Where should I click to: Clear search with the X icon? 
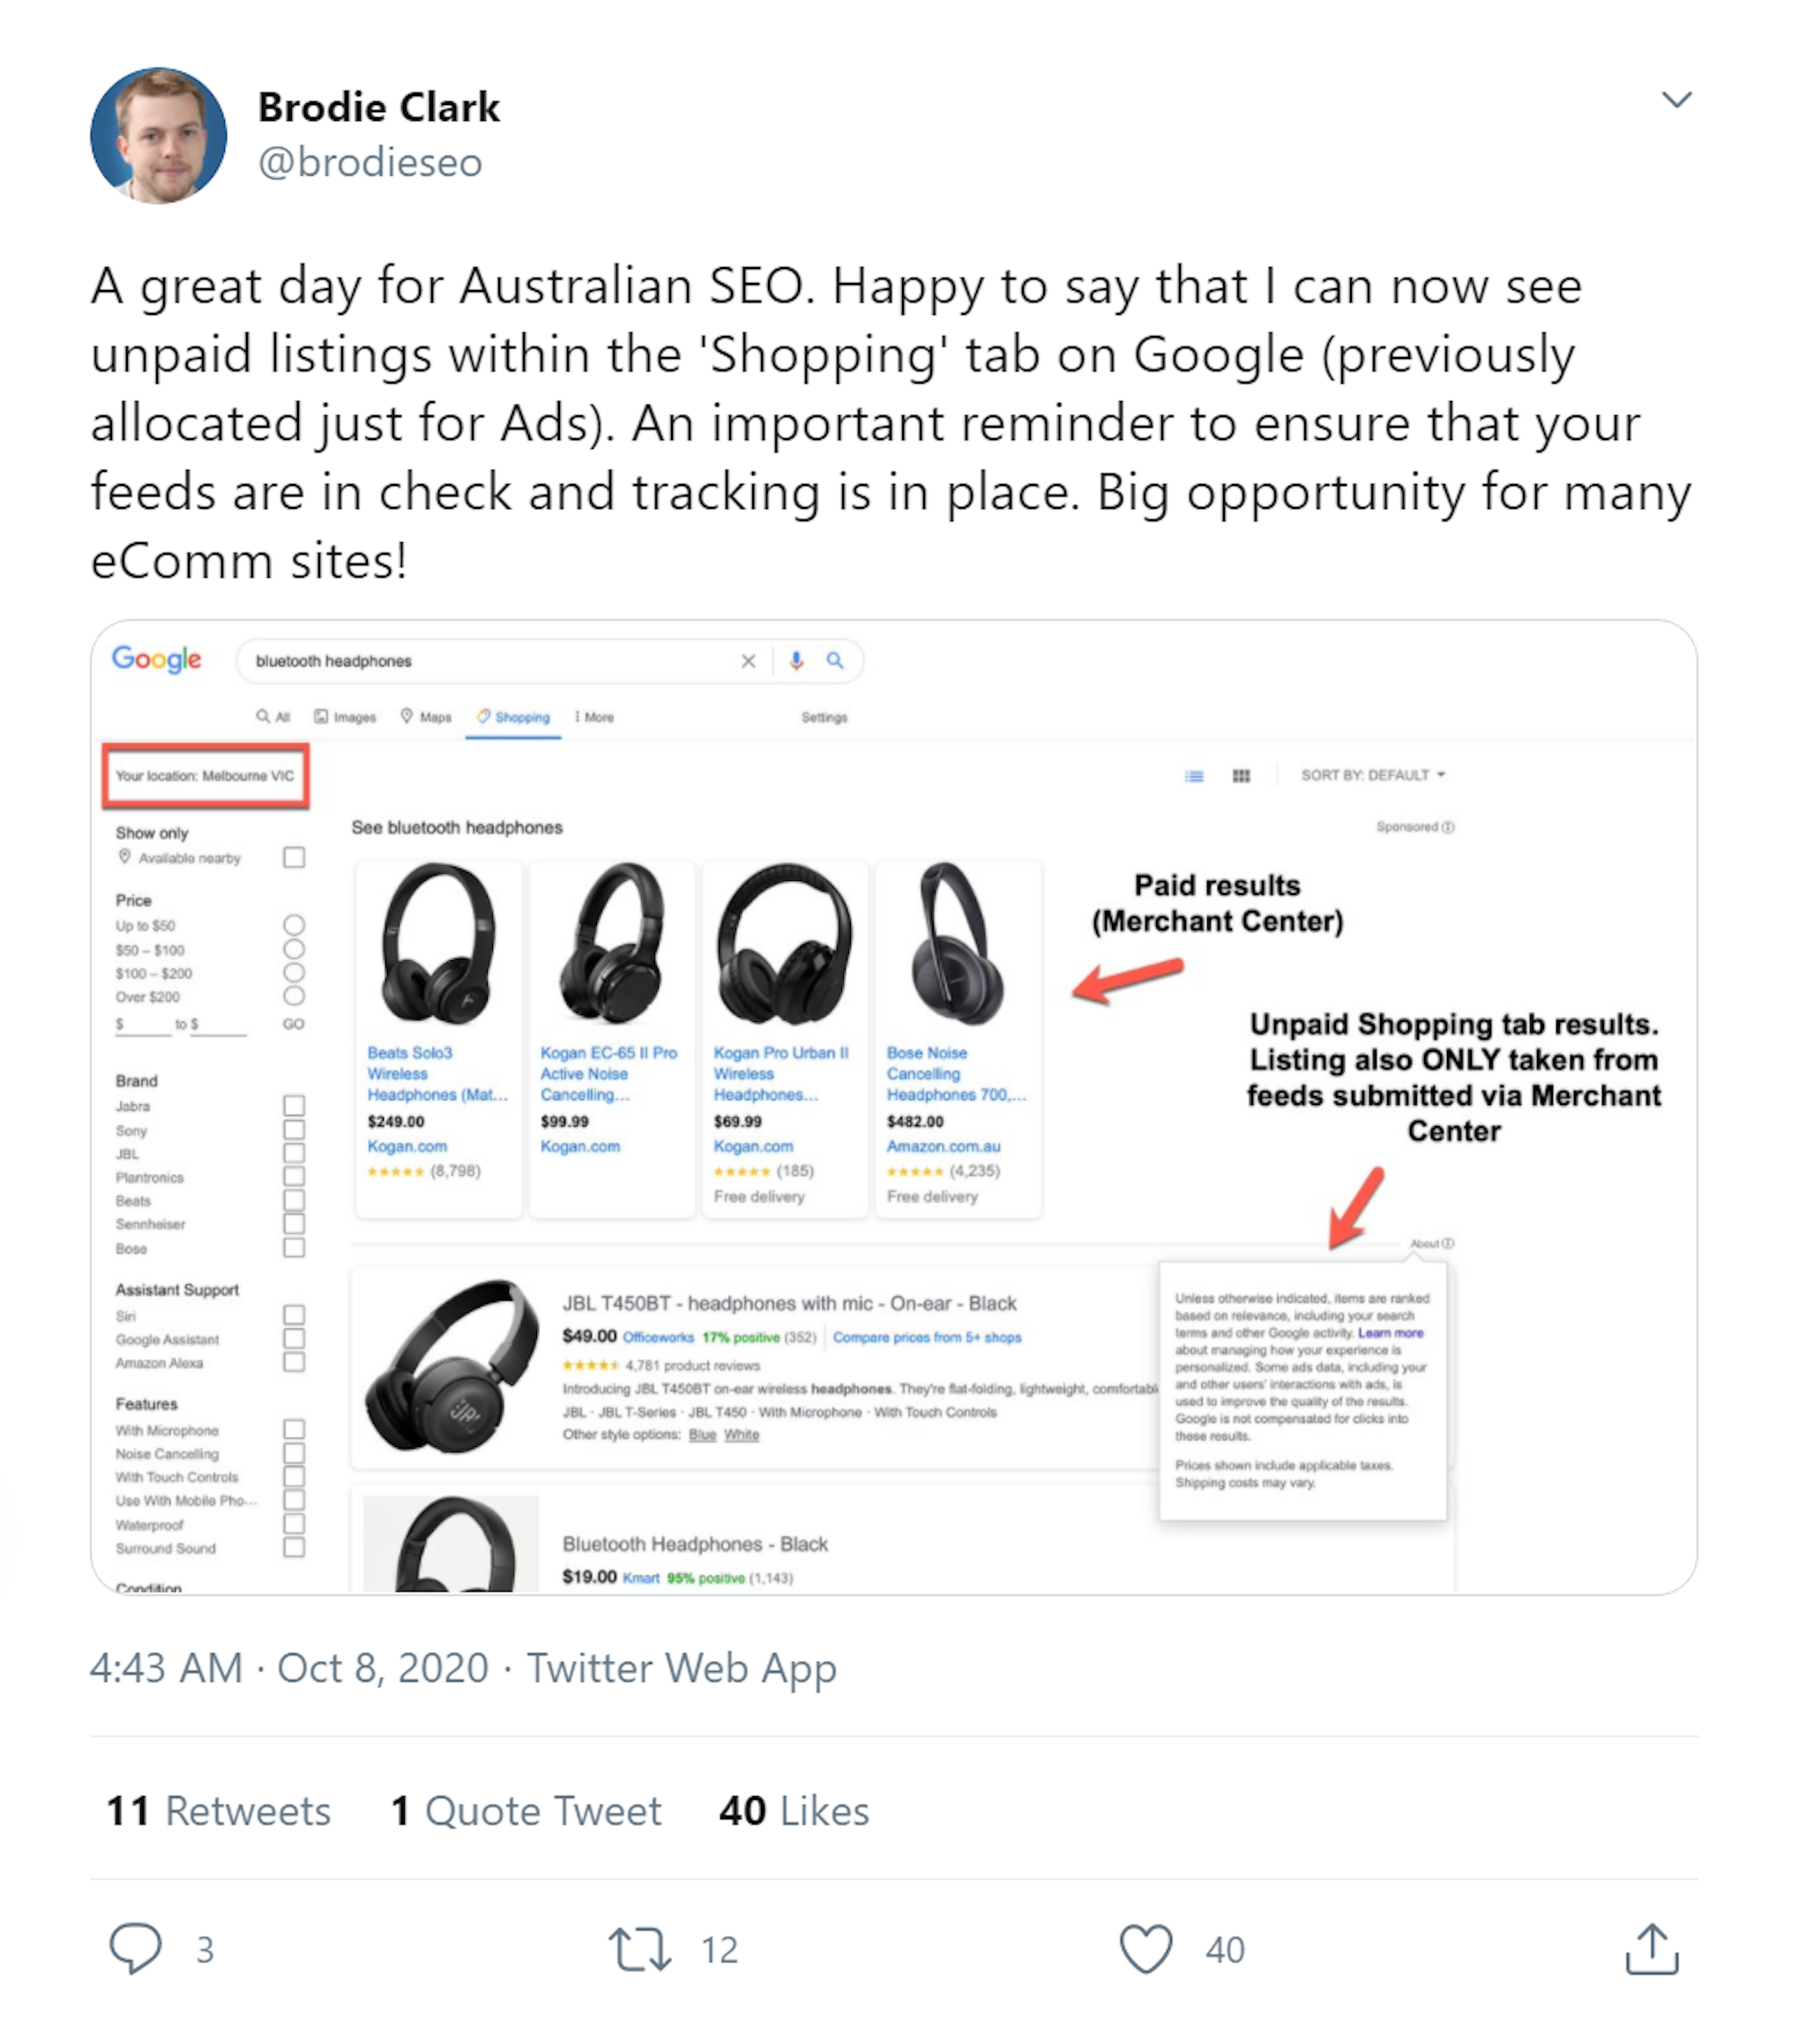[x=748, y=661]
